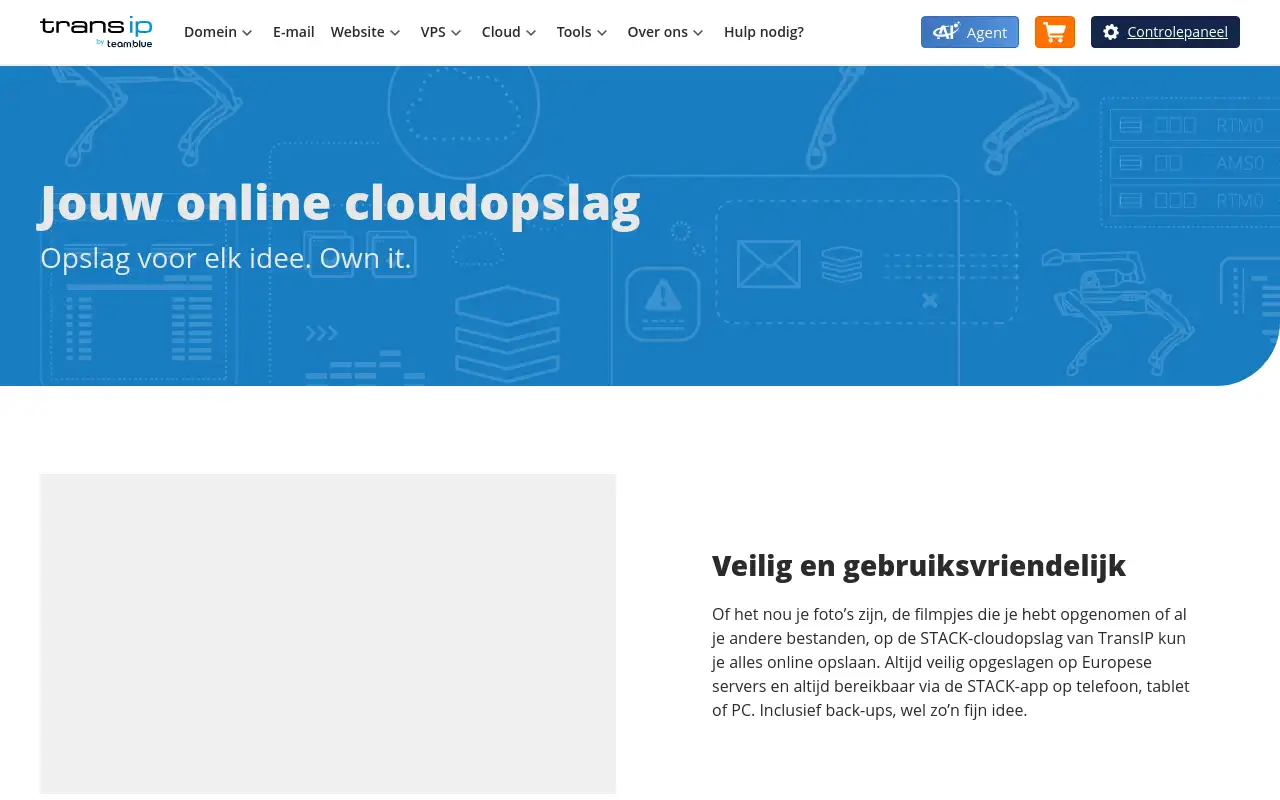
Task: Open the Domein menu label
Action: [x=210, y=32]
